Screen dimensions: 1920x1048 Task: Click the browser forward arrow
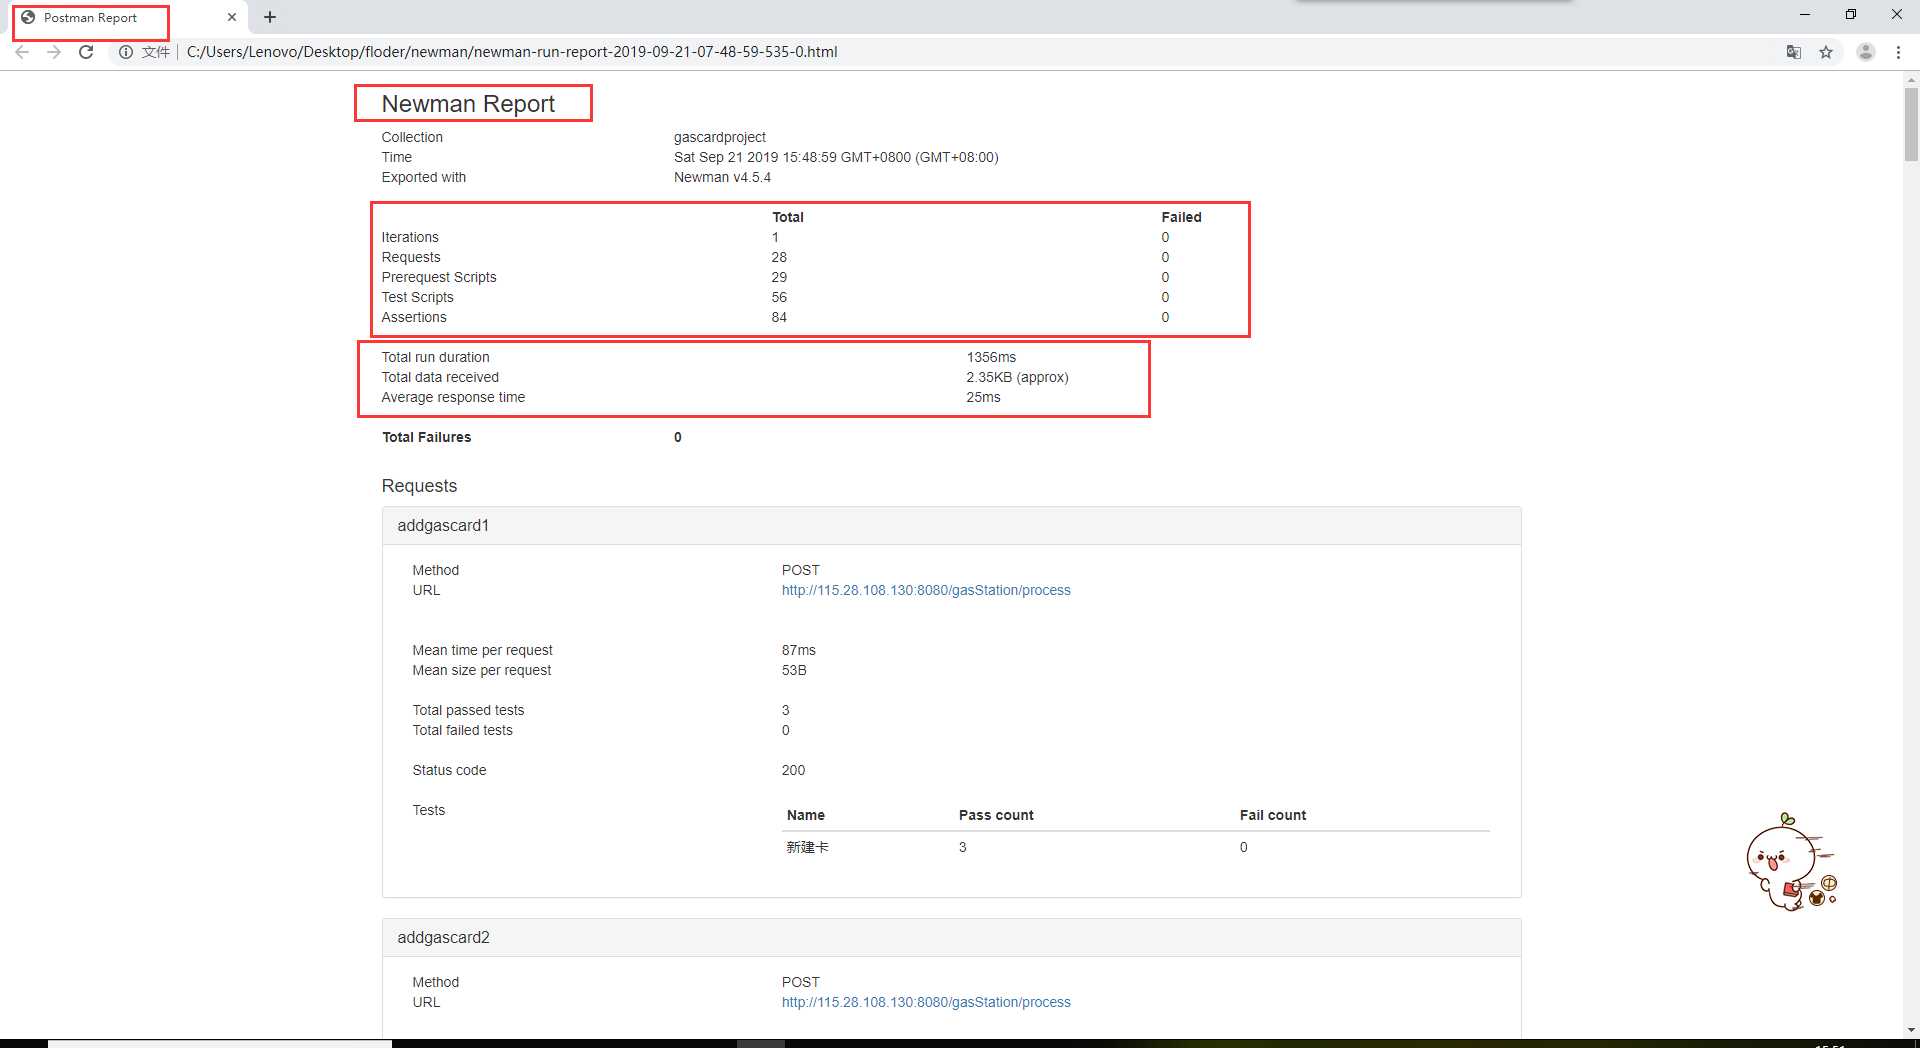54,52
